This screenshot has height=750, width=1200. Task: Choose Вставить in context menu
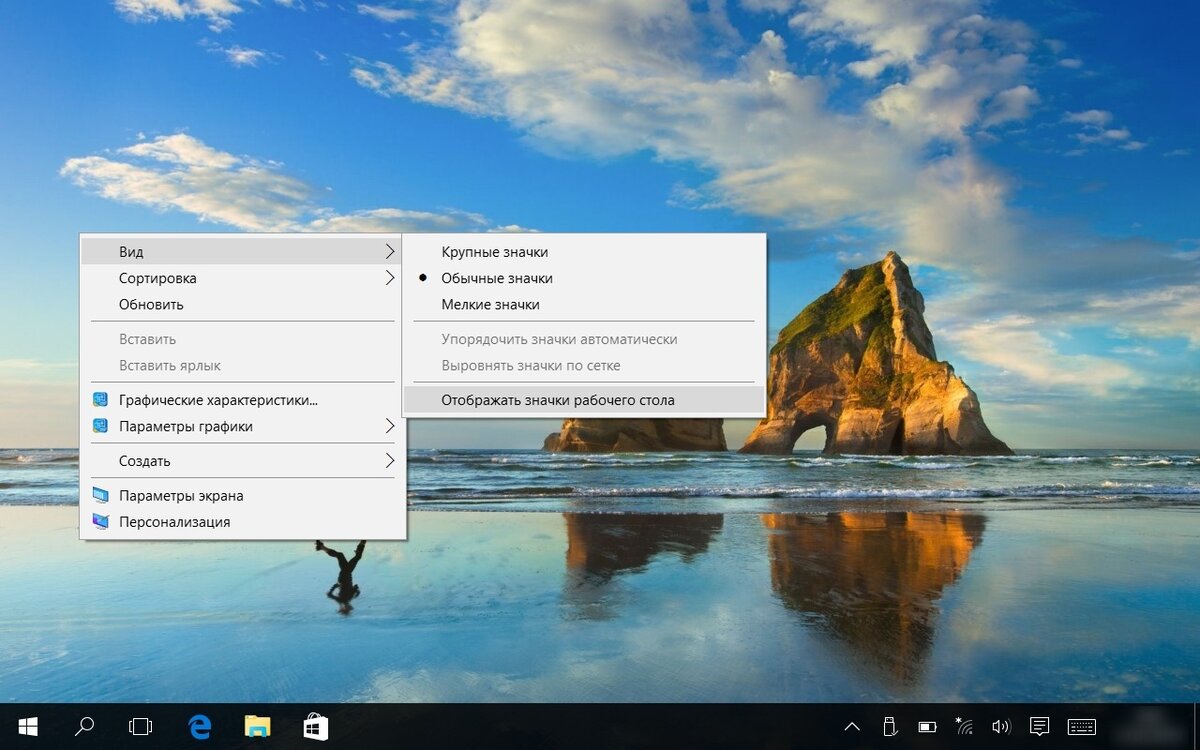tap(242, 339)
